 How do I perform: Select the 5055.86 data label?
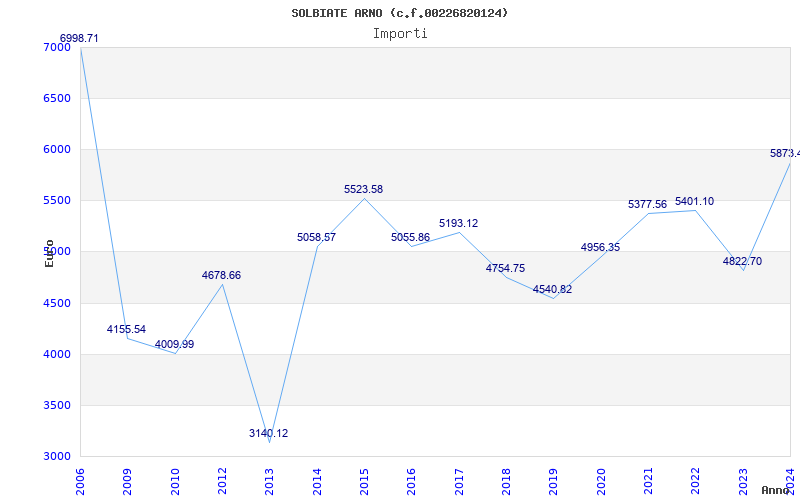point(411,237)
